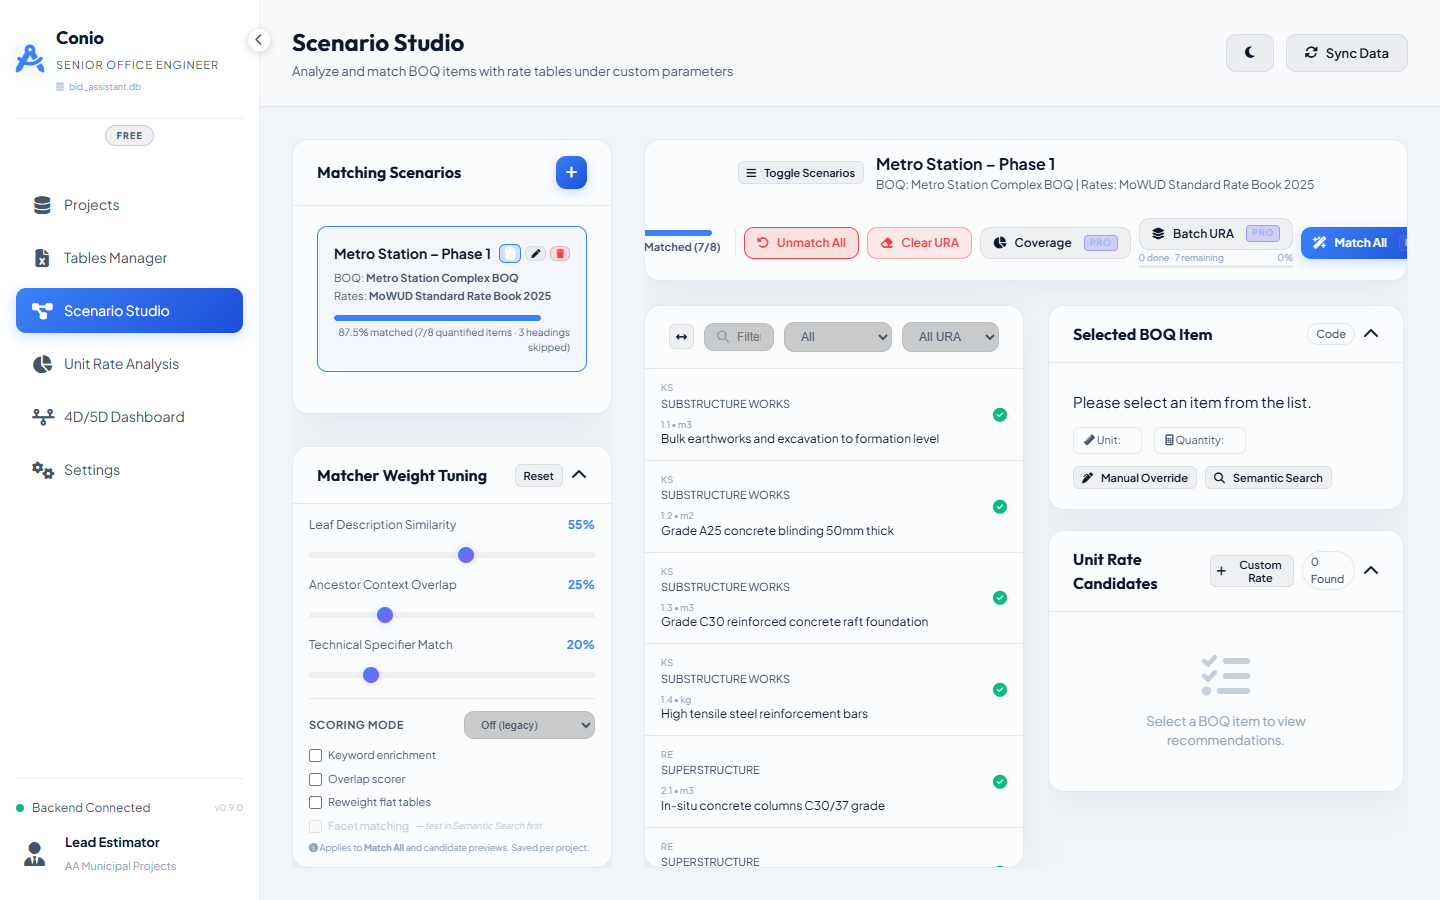Open the All URA dropdown

click(x=951, y=337)
